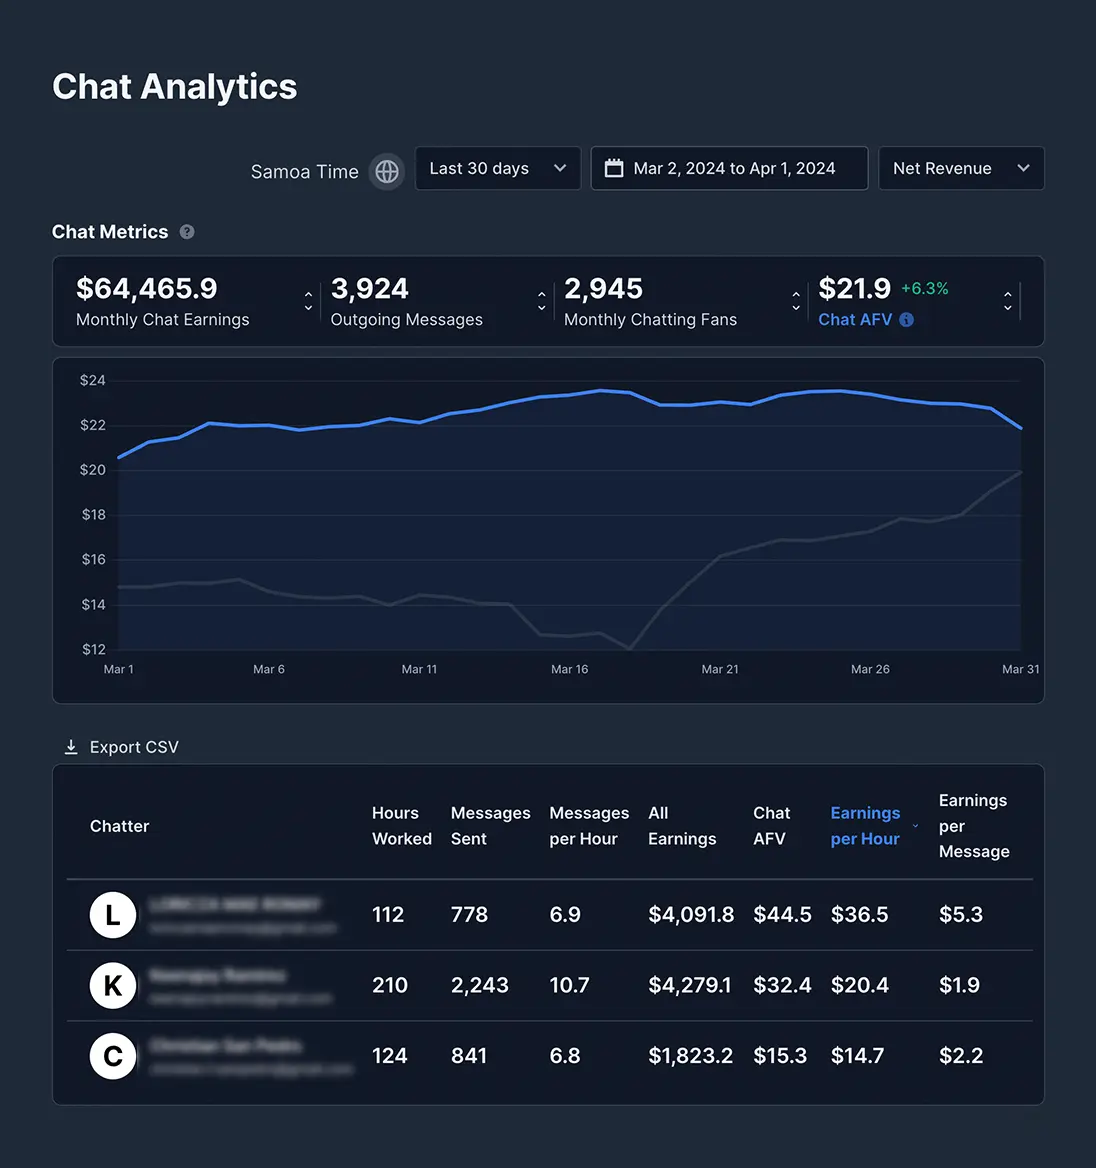
Task: Click the Chatter column header
Action: click(x=119, y=826)
